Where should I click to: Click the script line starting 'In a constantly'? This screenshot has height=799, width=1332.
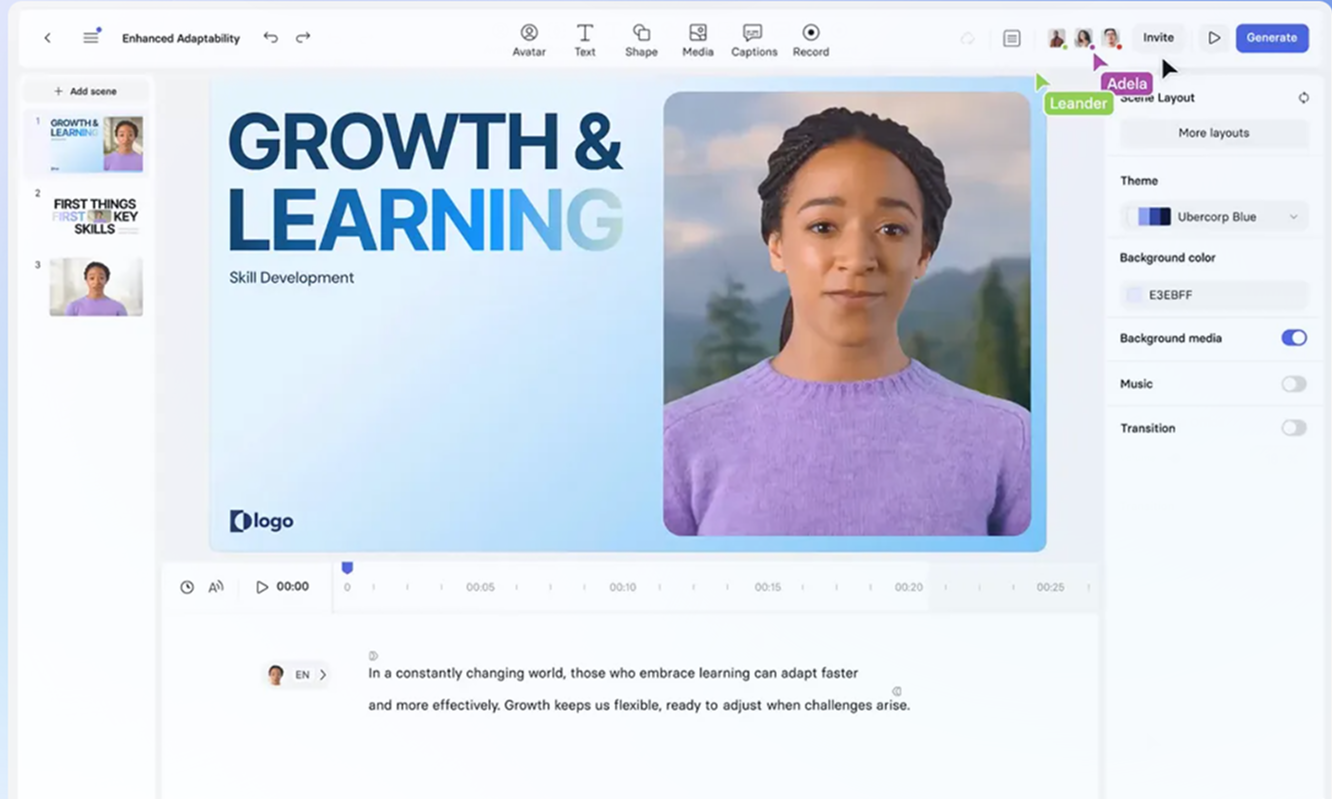(613, 673)
